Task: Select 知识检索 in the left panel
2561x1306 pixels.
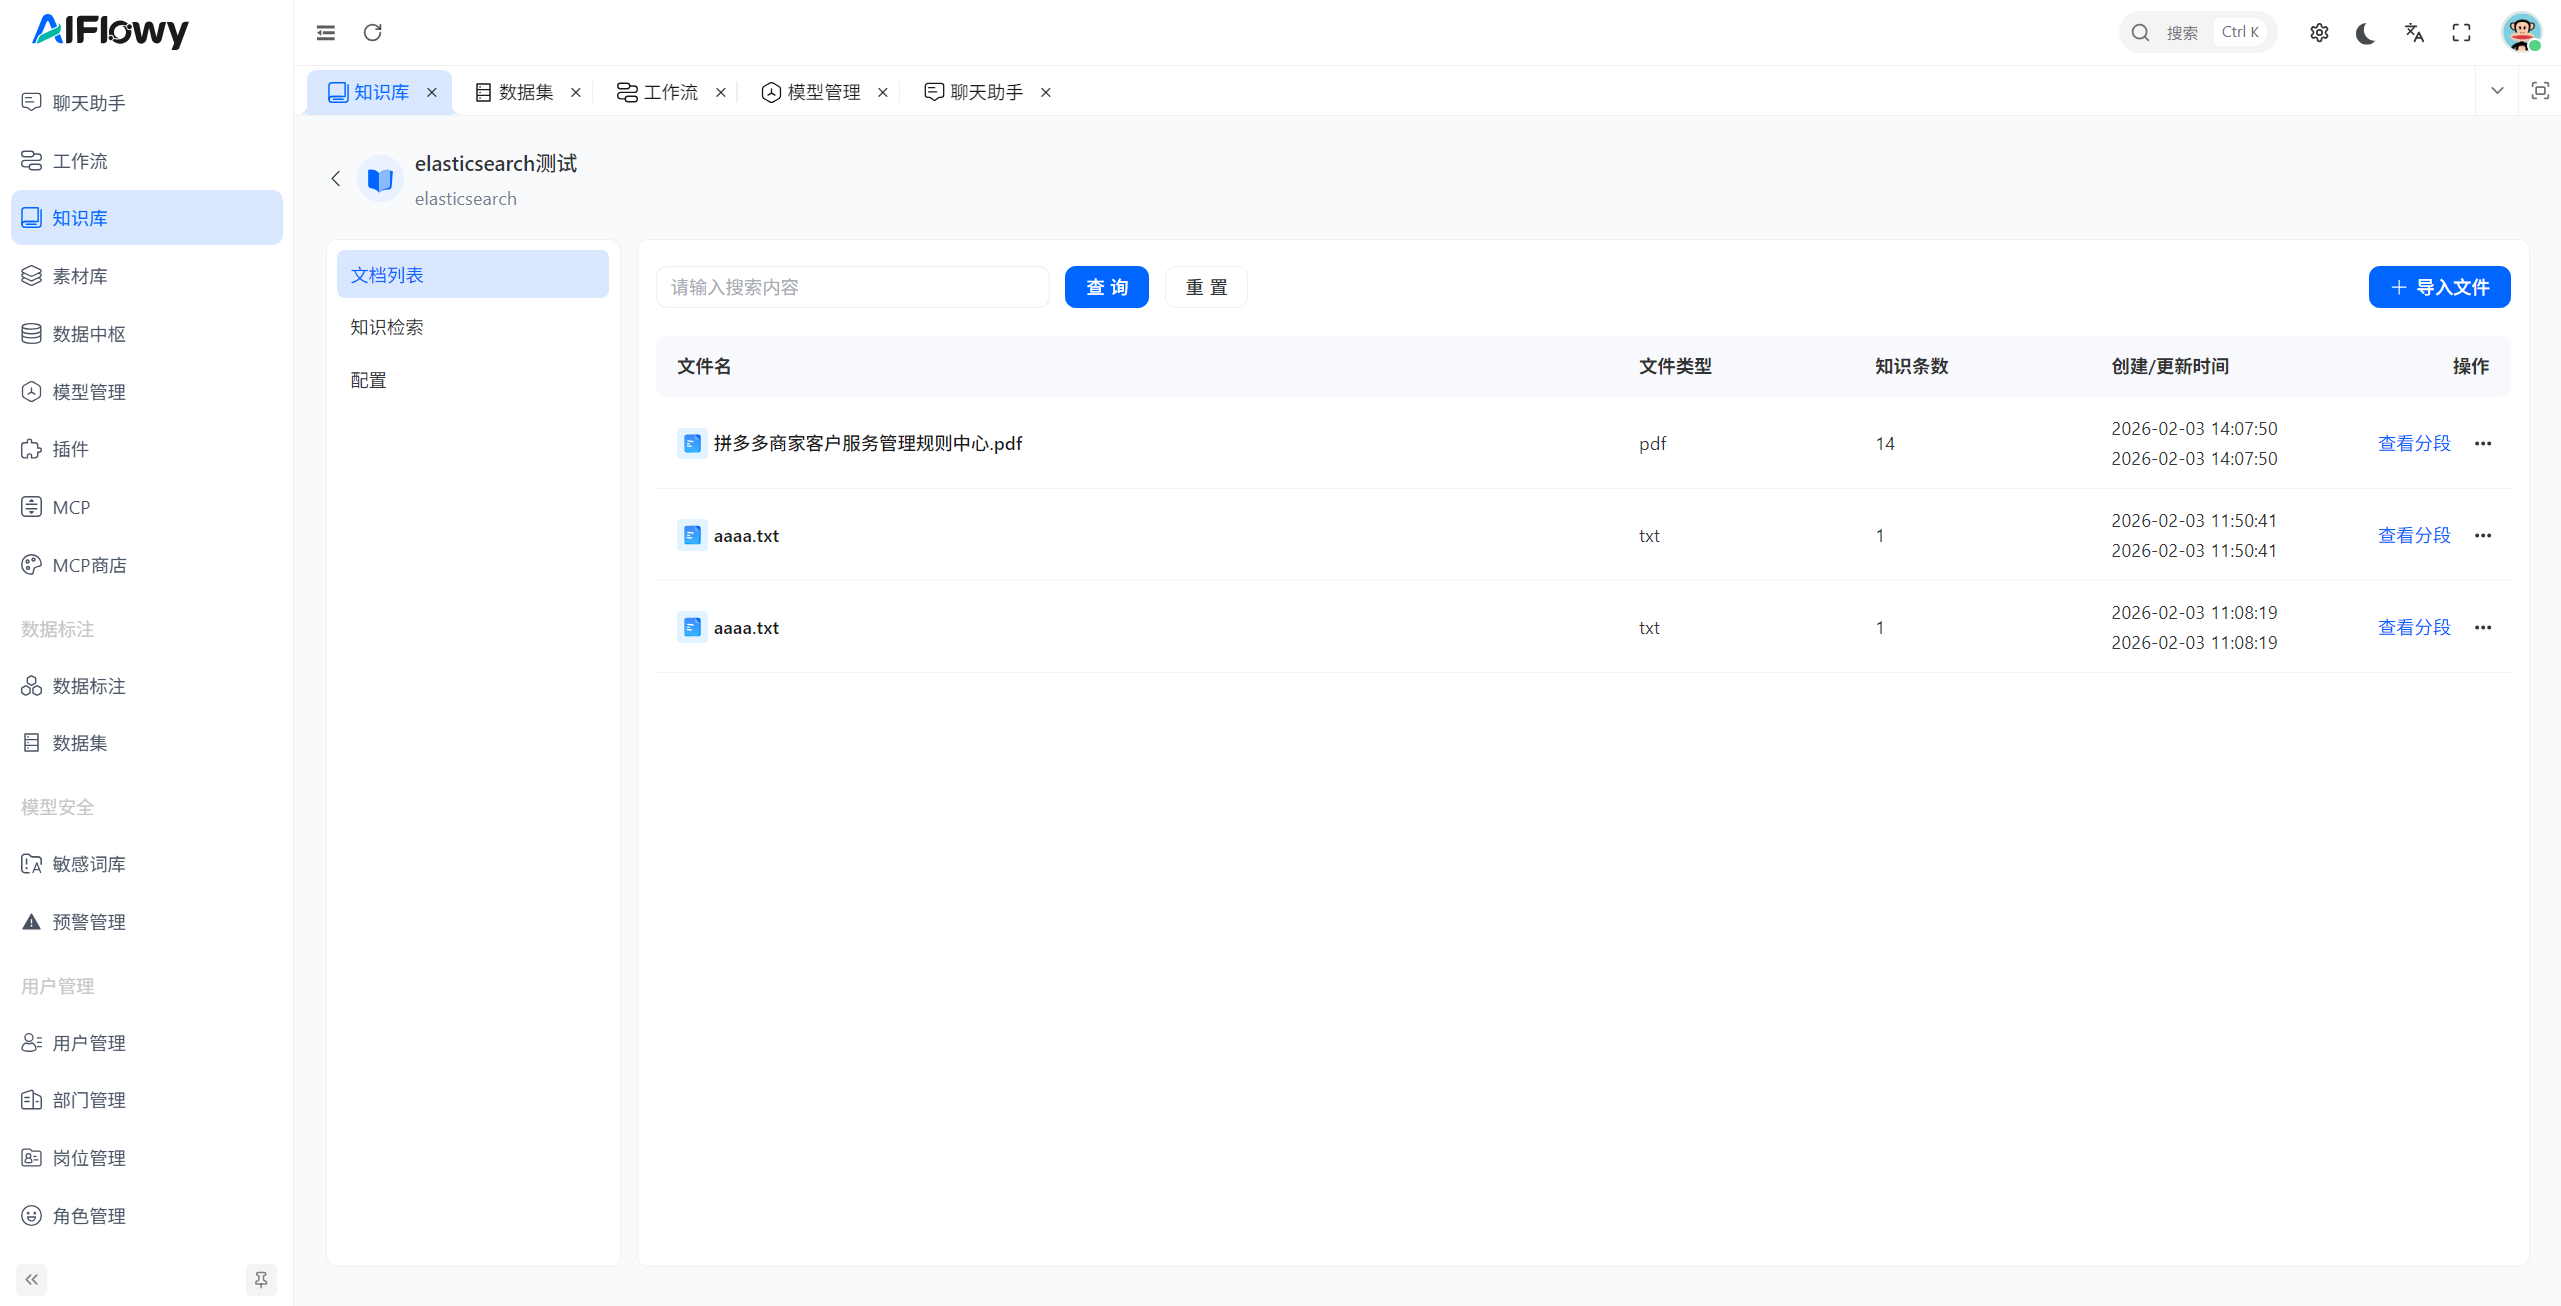Action: (387, 327)
